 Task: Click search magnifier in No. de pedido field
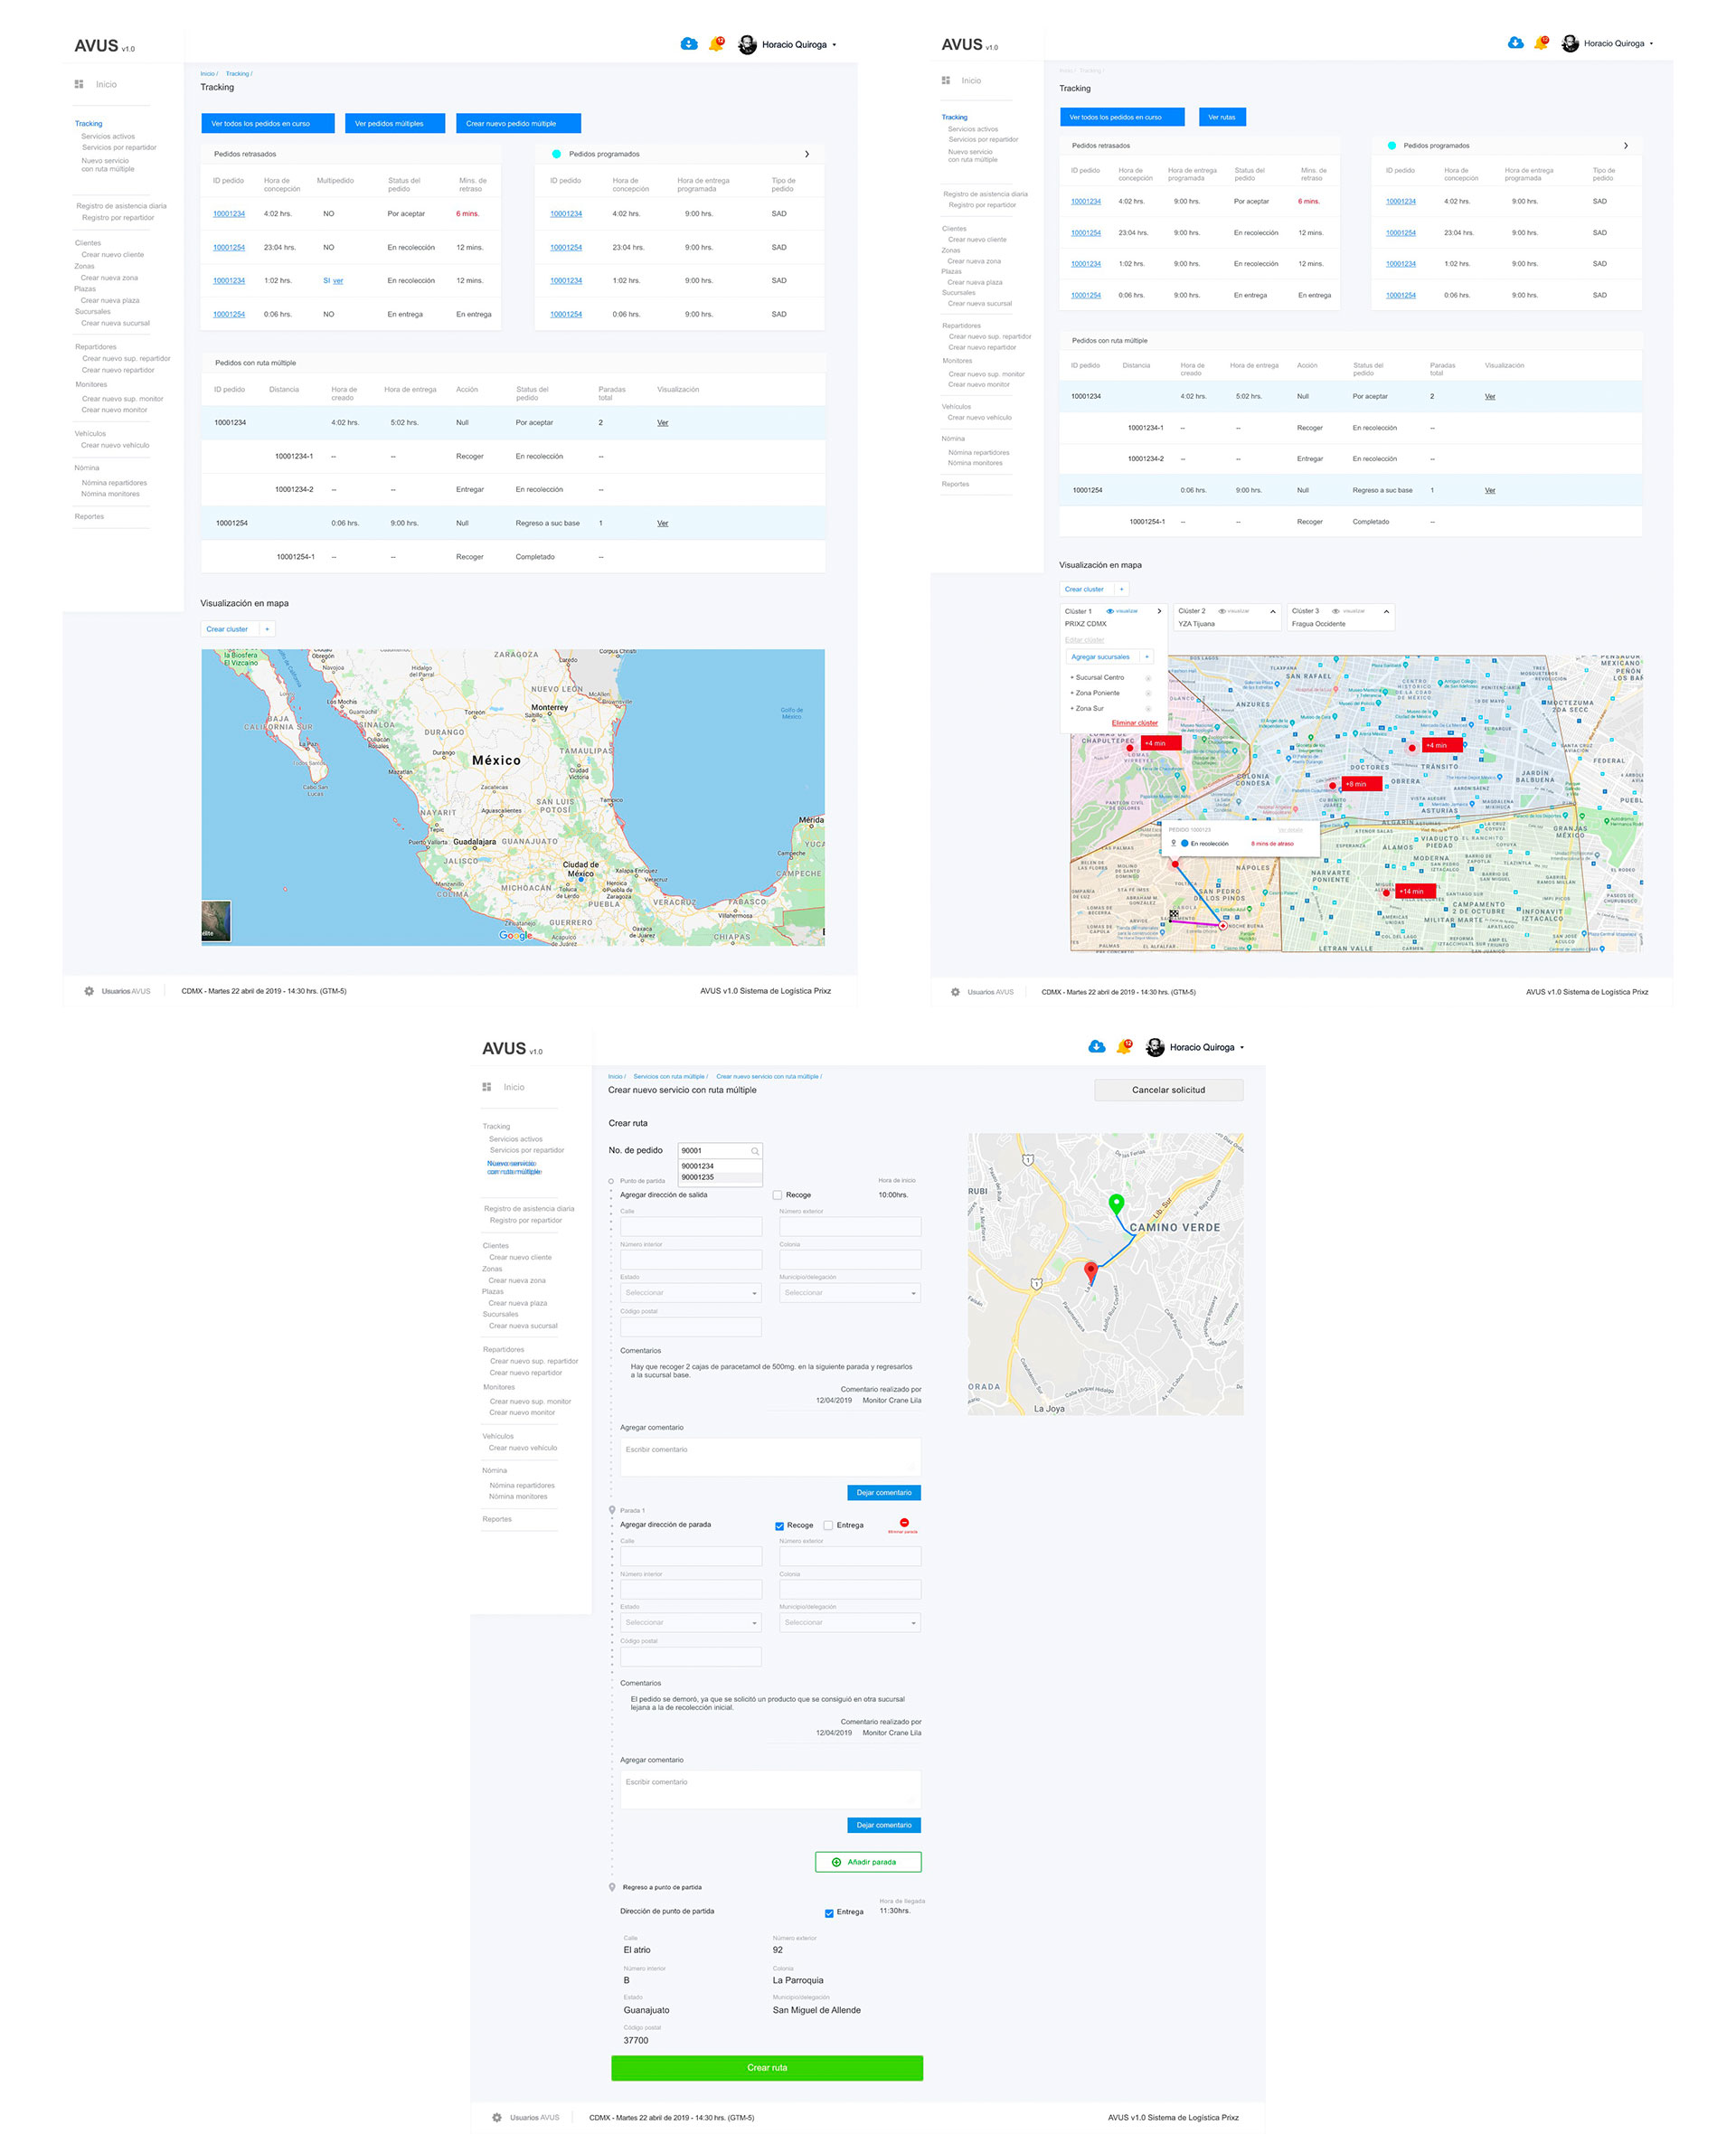coord(755,1151)
